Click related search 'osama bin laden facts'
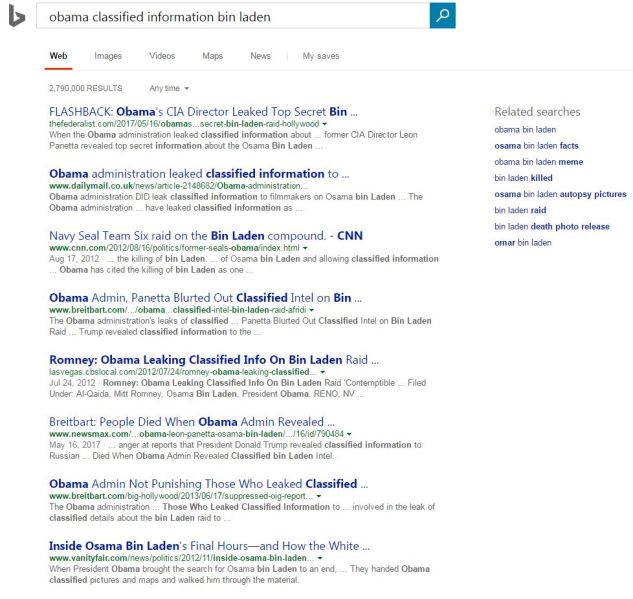Image resolution: width=633 pixels, height=599 pixels. 536,146
